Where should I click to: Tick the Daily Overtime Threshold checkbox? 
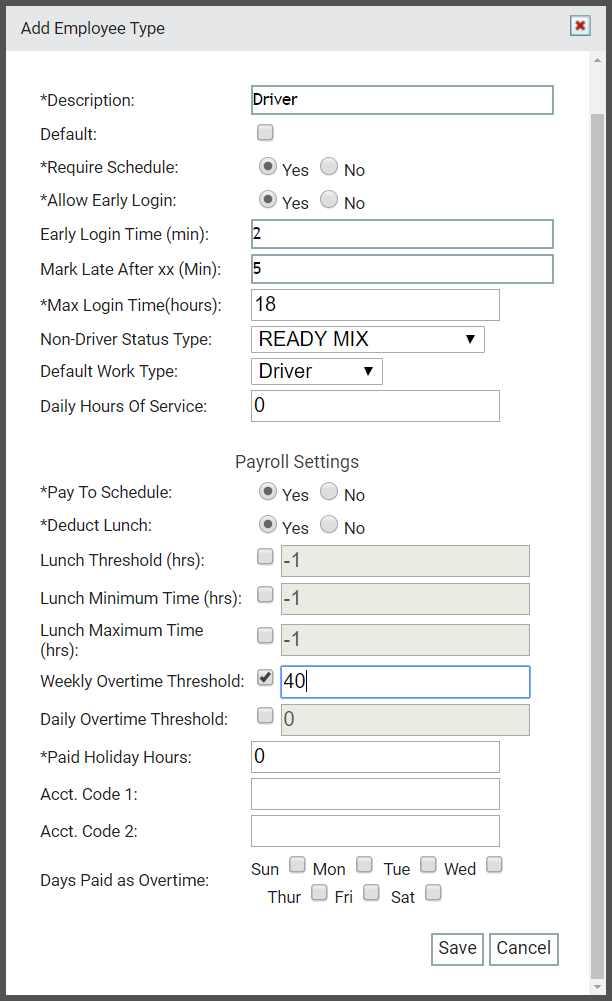(x=265, y=715)
